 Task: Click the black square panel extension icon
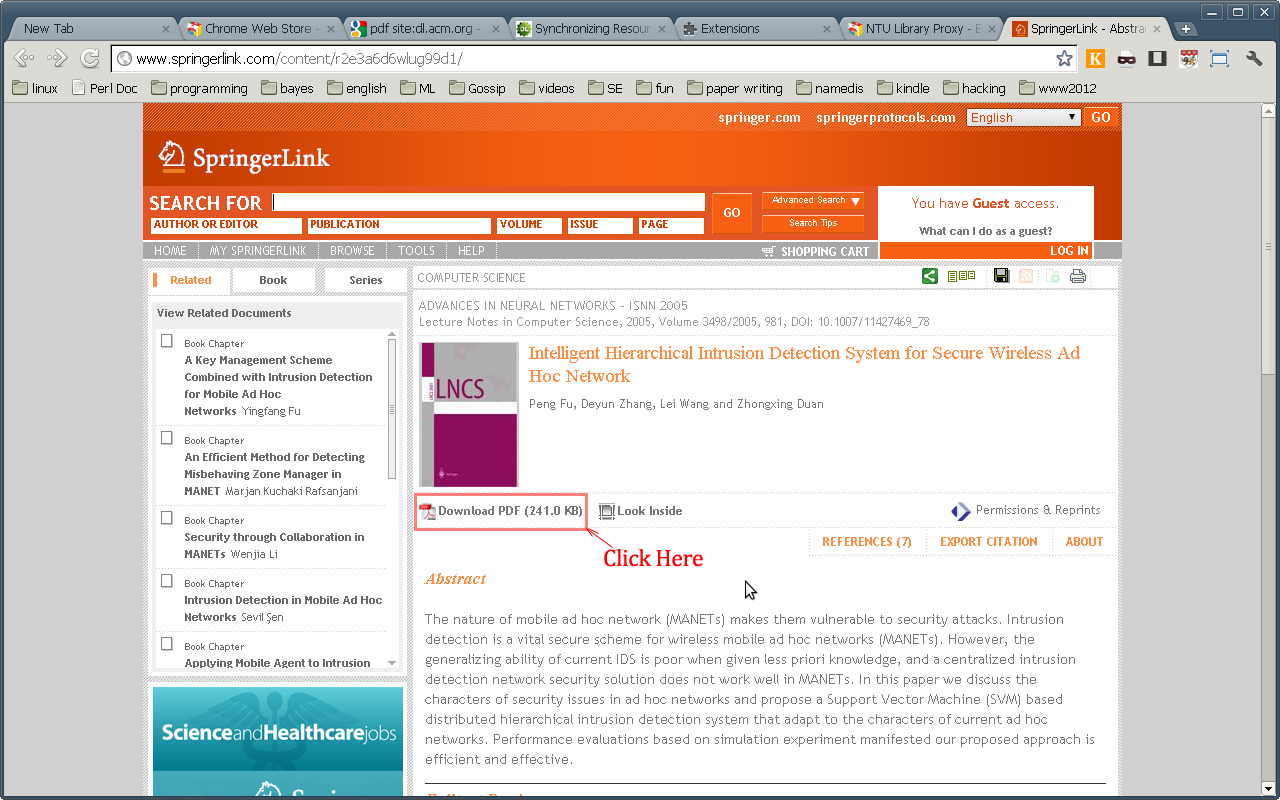(1157, 59)
